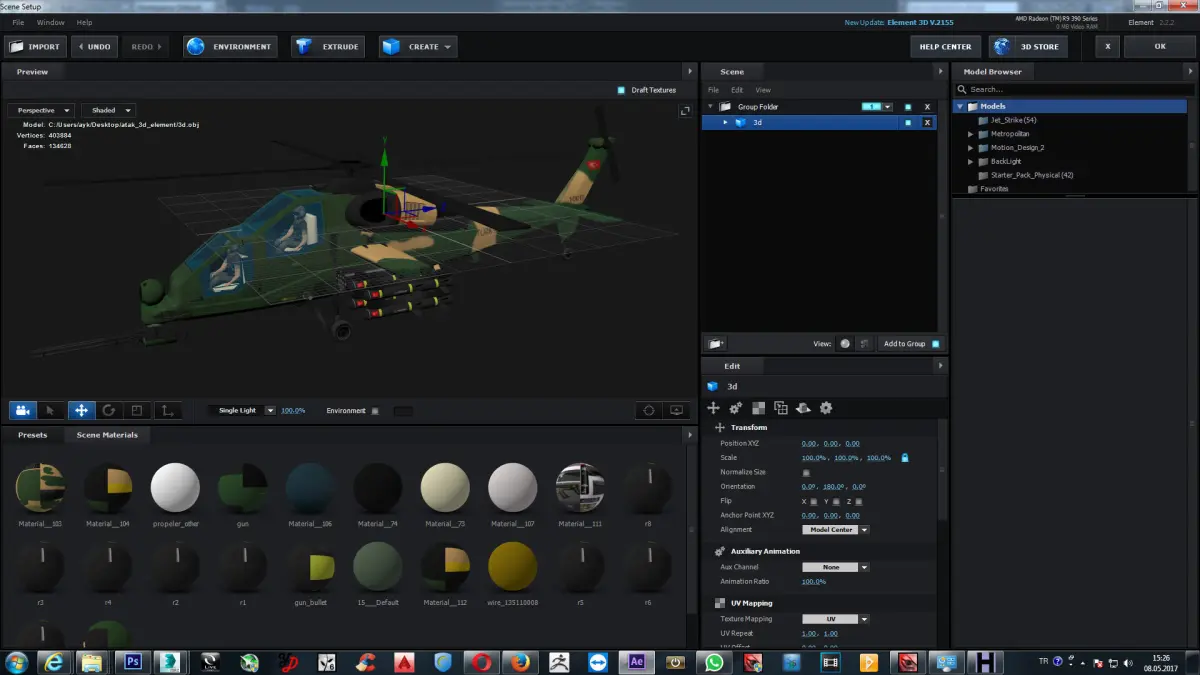Toggle the Flip Y checkbox
1200x675 pixels.
click(x=836, y=501)
